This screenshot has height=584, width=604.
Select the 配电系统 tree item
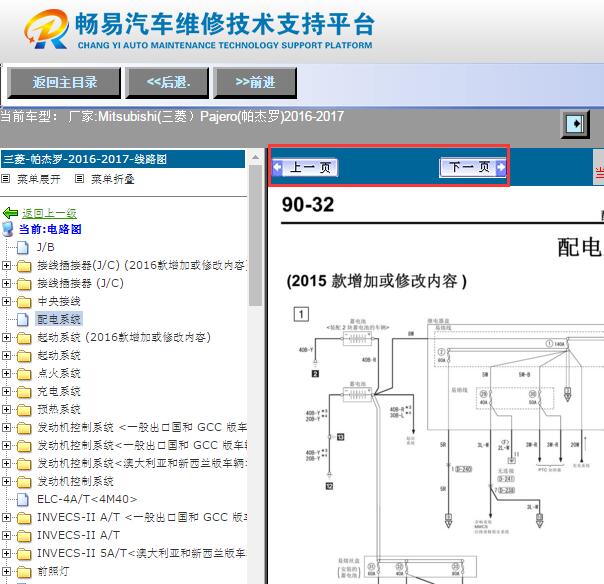(59, 319)
